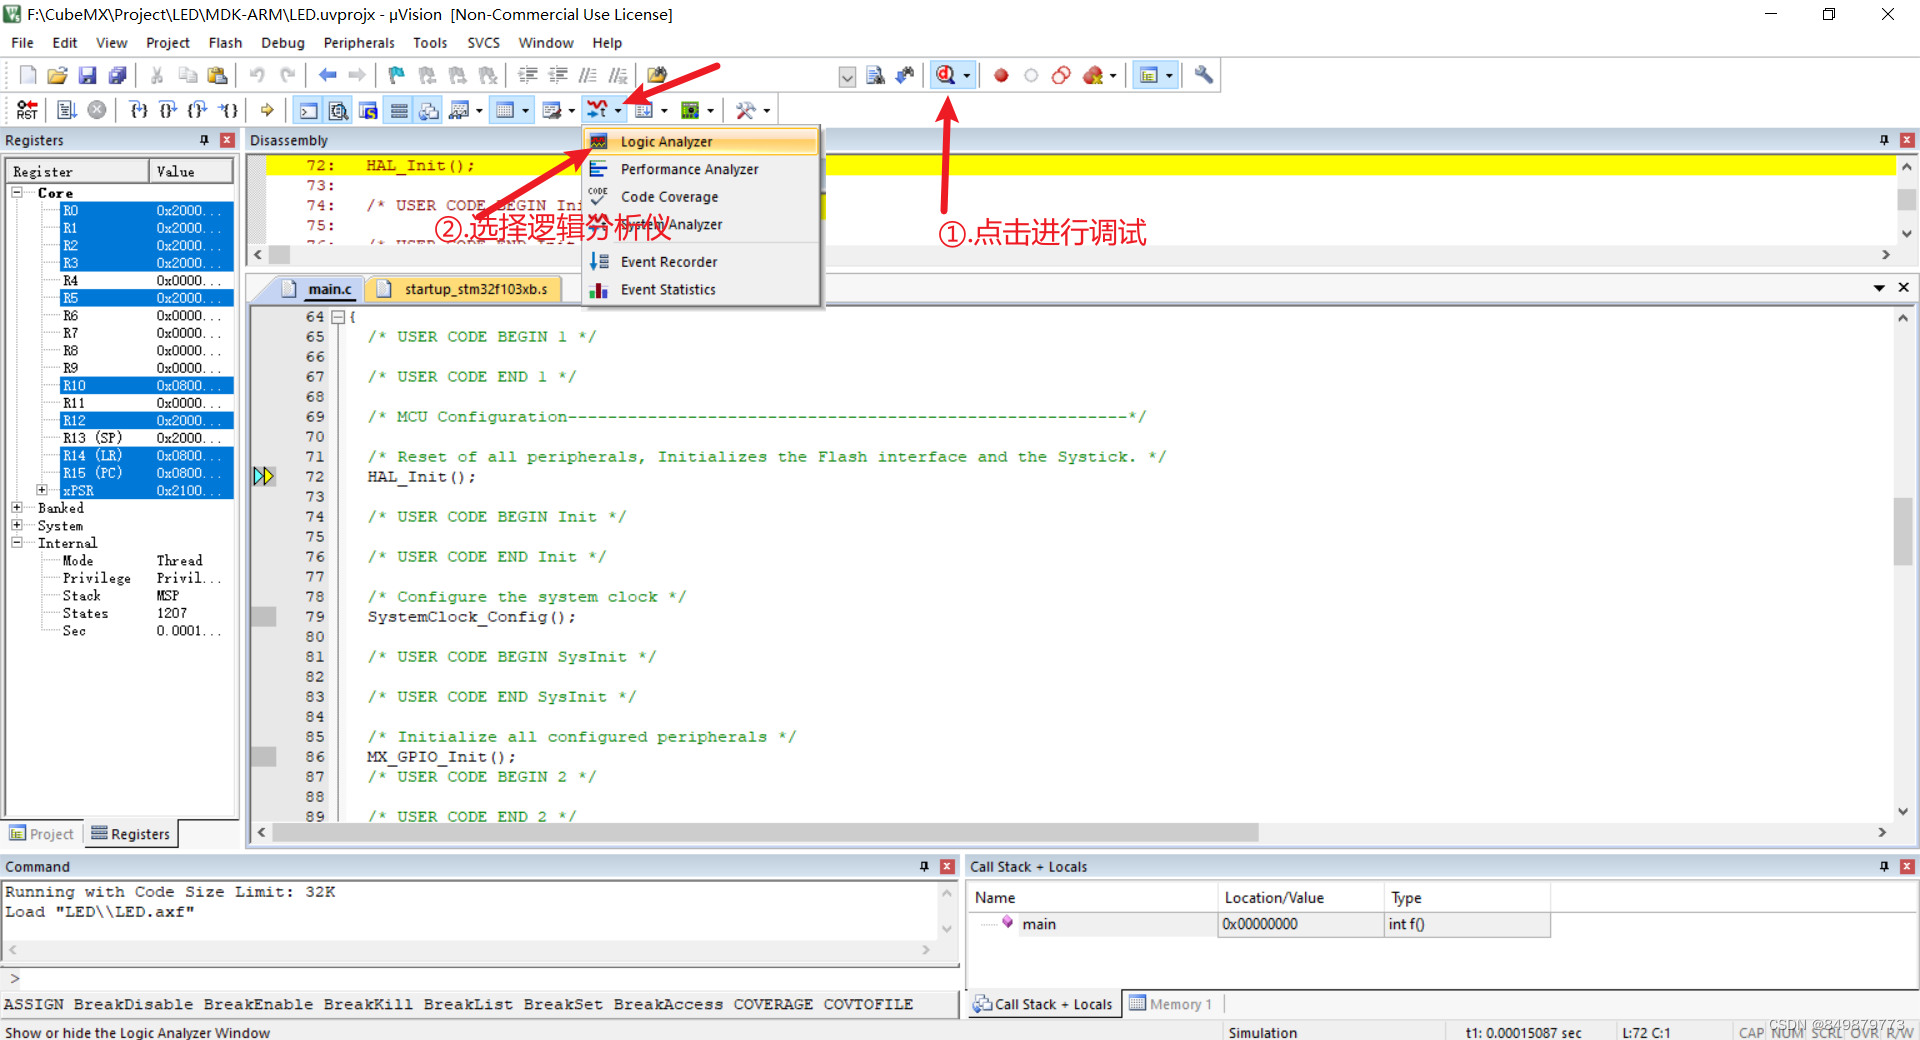Image resolution: width=1920 pixels, height=1040 pixels.
Task: Open the Command Window icon
Action: [x=307, y=110]
